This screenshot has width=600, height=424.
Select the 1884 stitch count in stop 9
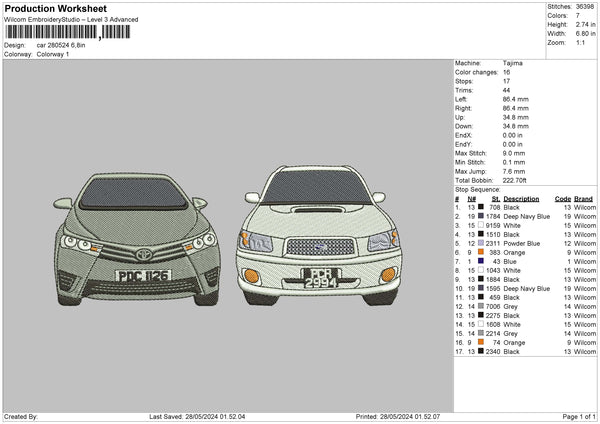click(x=493, y=279)
